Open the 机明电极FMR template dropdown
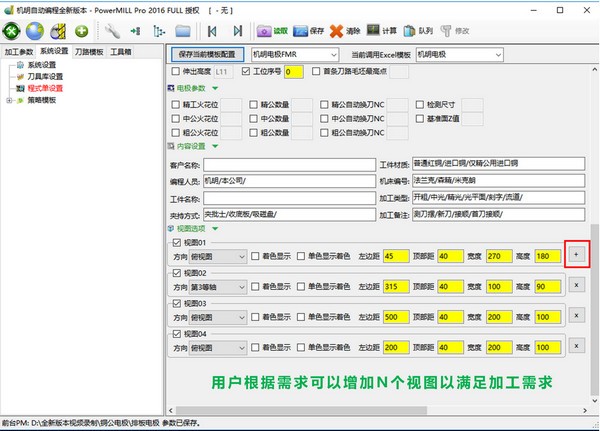Viewport: 600px width, 431px height. [296, 52]
